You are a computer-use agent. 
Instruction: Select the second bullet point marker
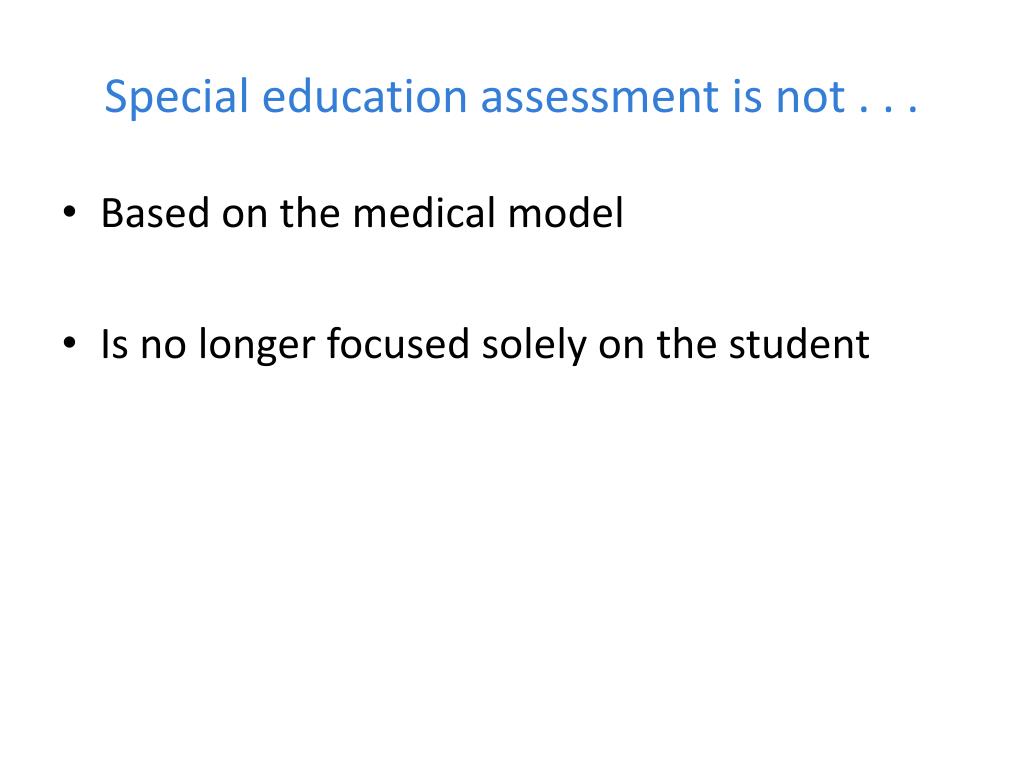click(69, 343)
